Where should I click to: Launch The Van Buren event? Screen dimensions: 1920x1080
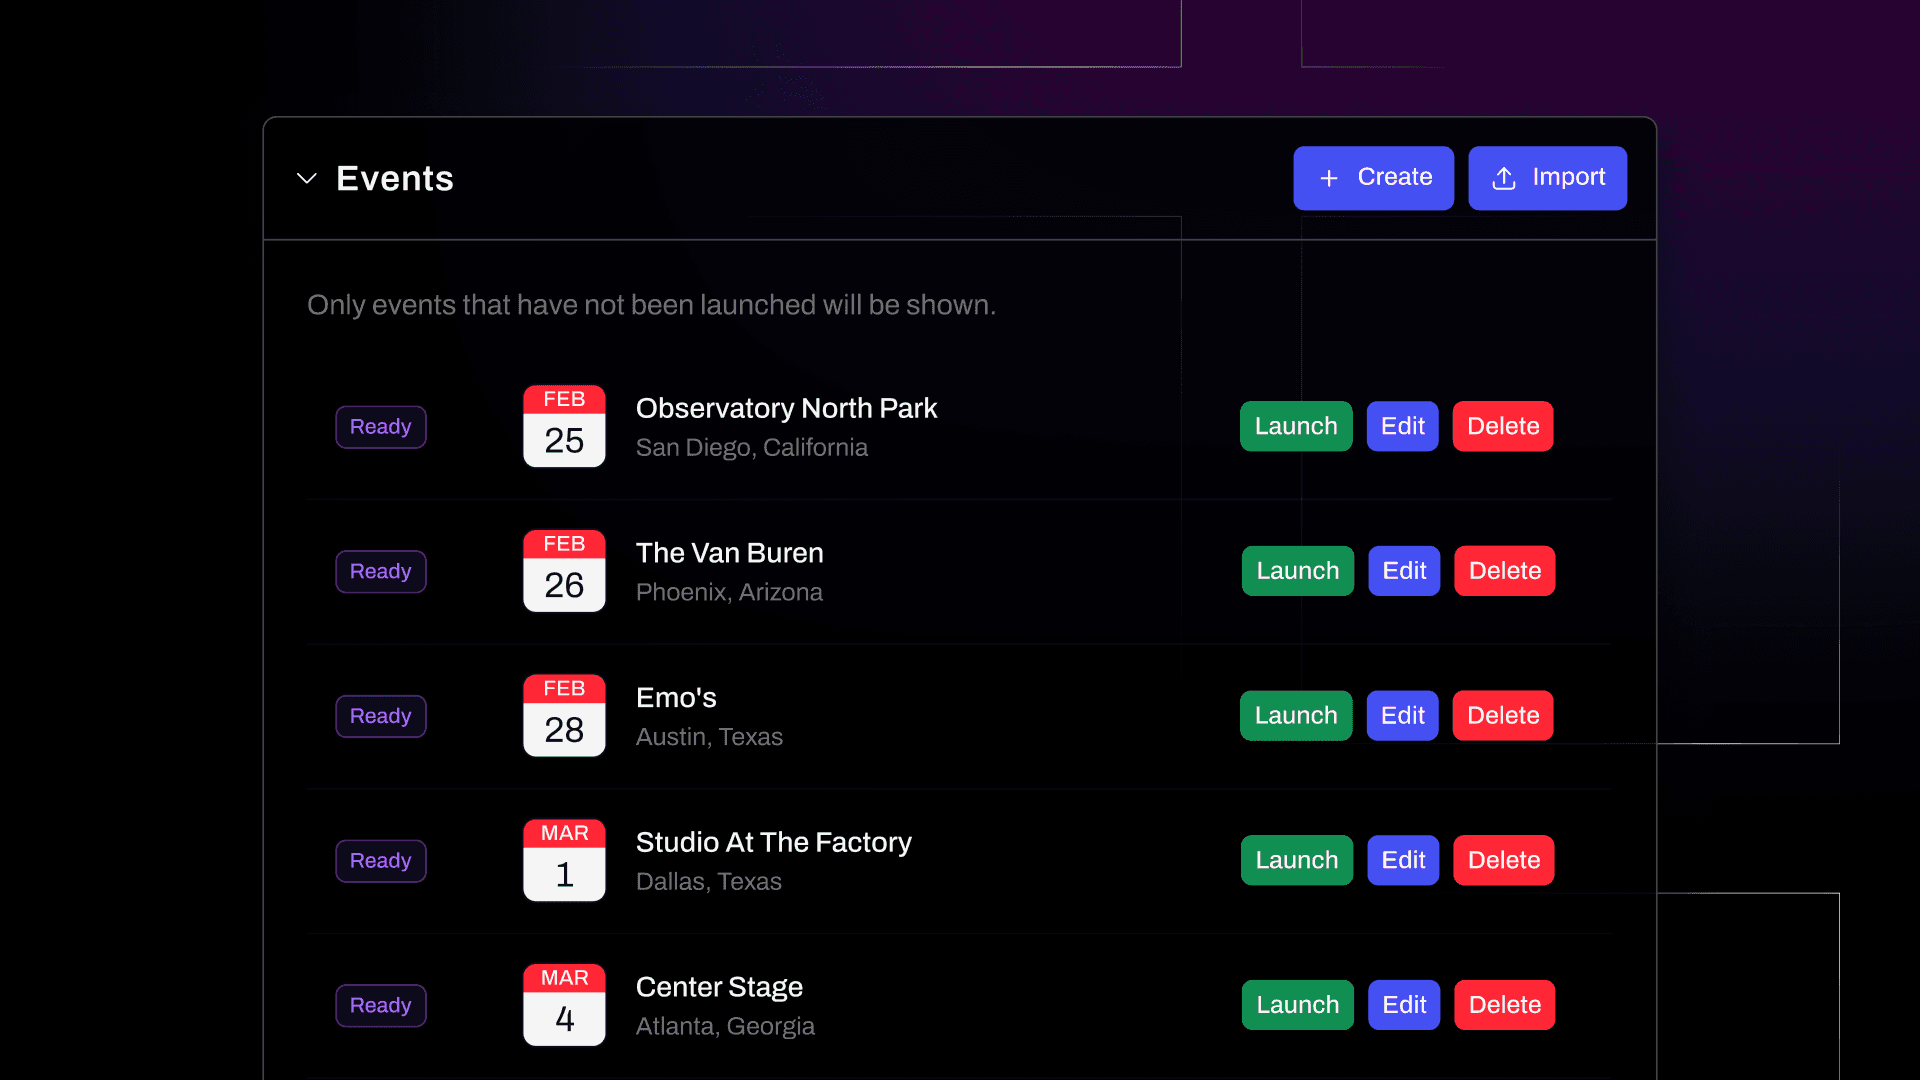[1298, 571]
